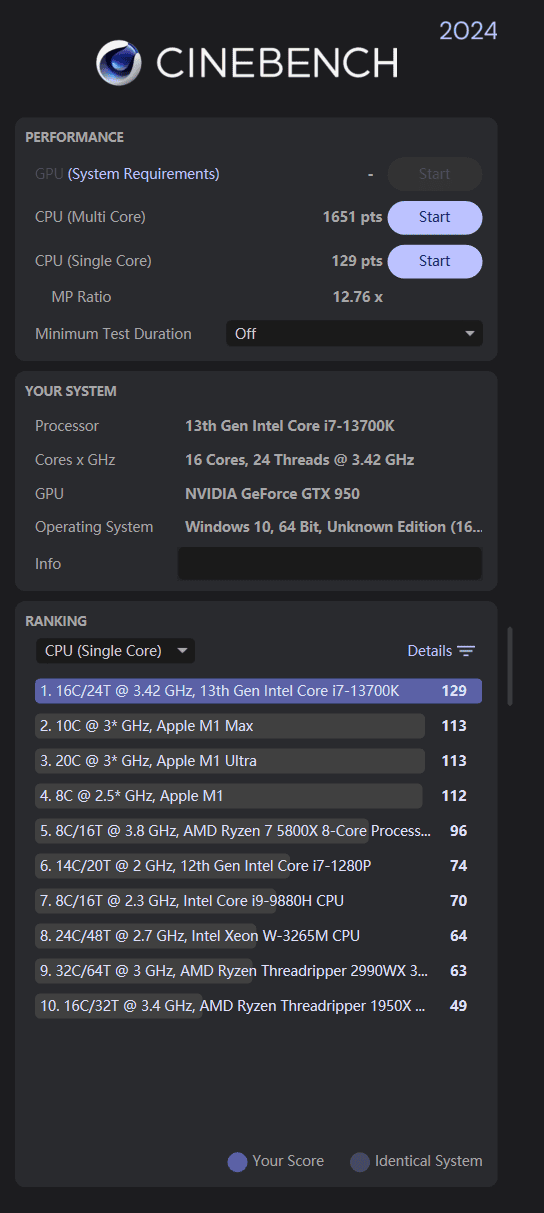Select ranking row Intel Core i9-9880H
The width and height of the screenshot is (544, 1213).
coord(258,901)
